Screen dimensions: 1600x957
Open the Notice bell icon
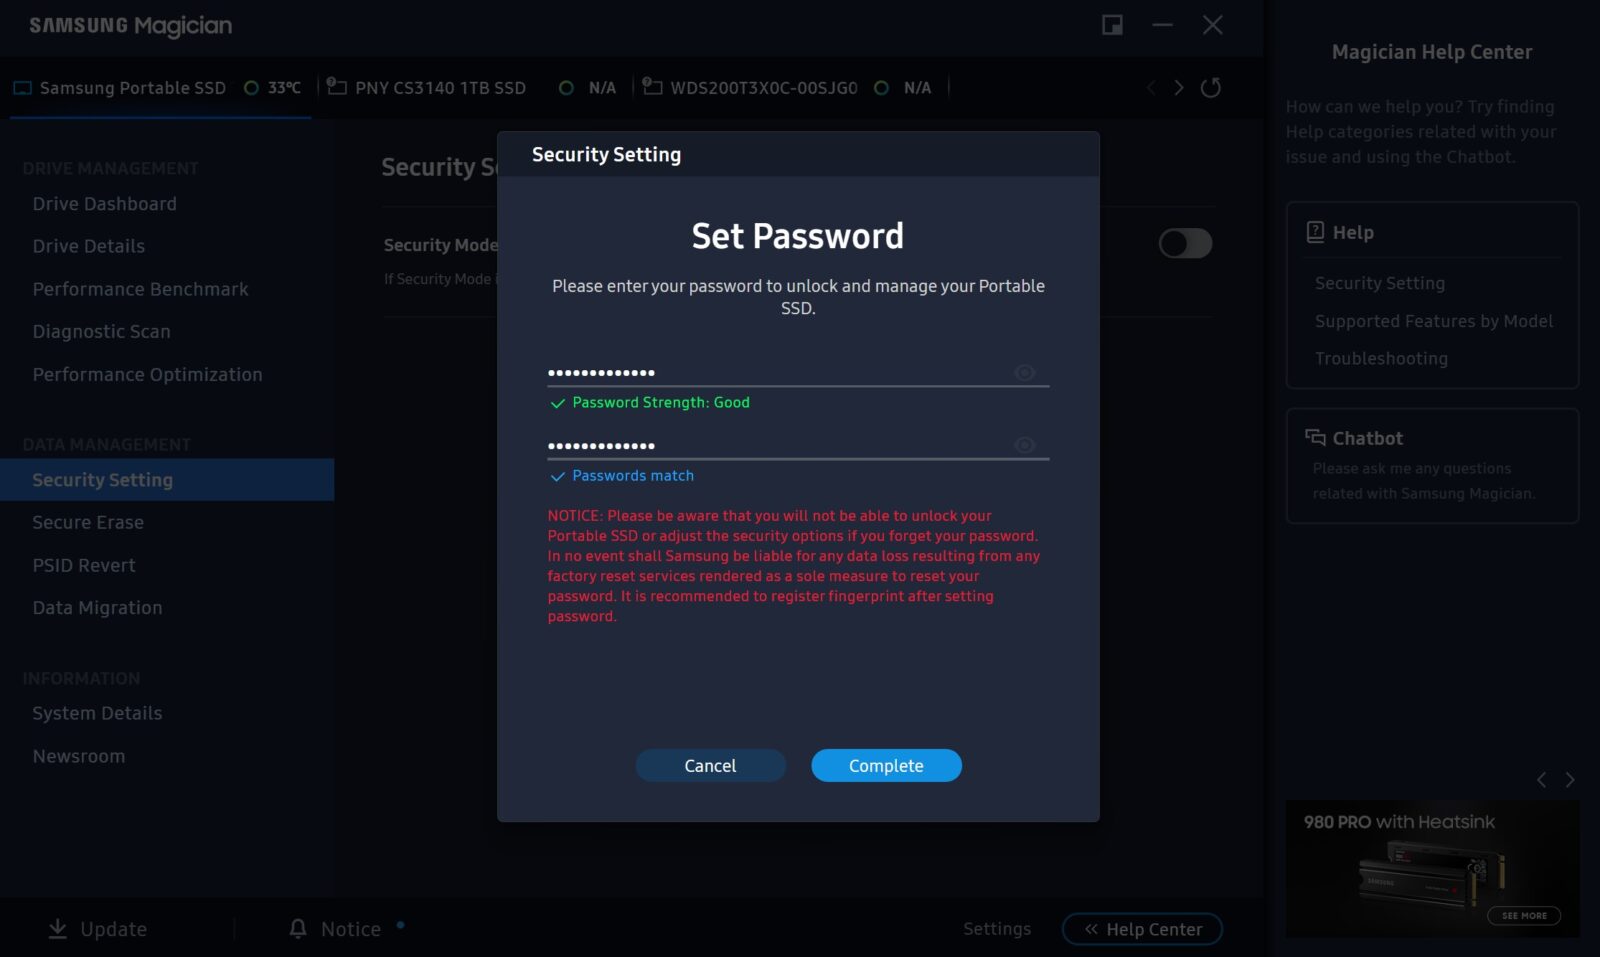pos(298,929)
